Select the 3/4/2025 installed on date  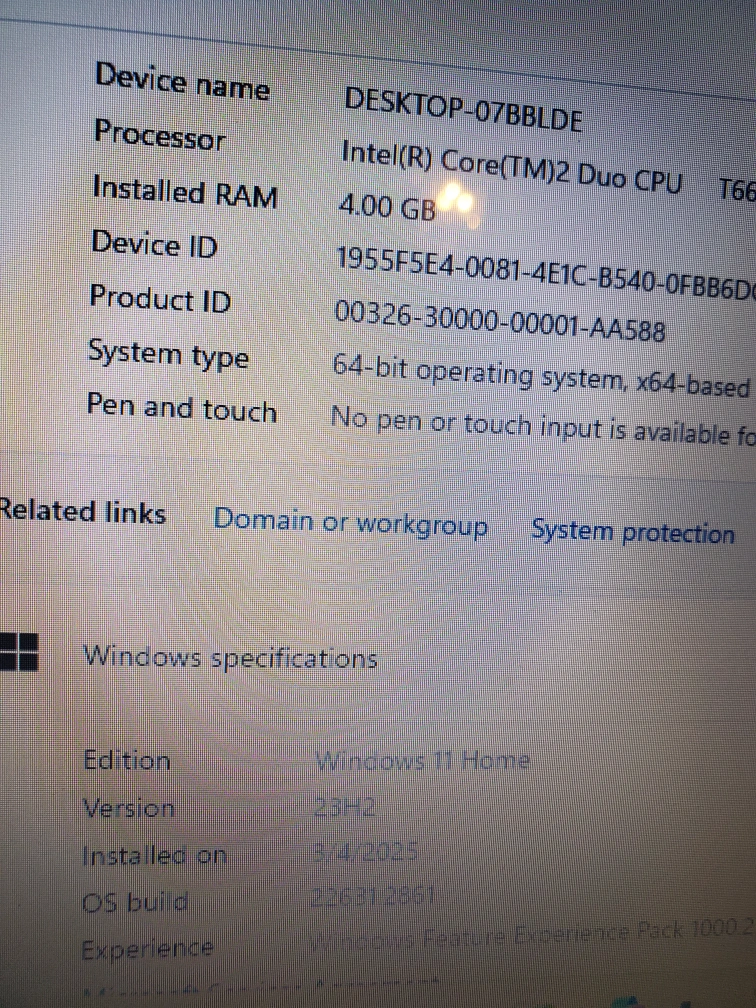[365, 852]
